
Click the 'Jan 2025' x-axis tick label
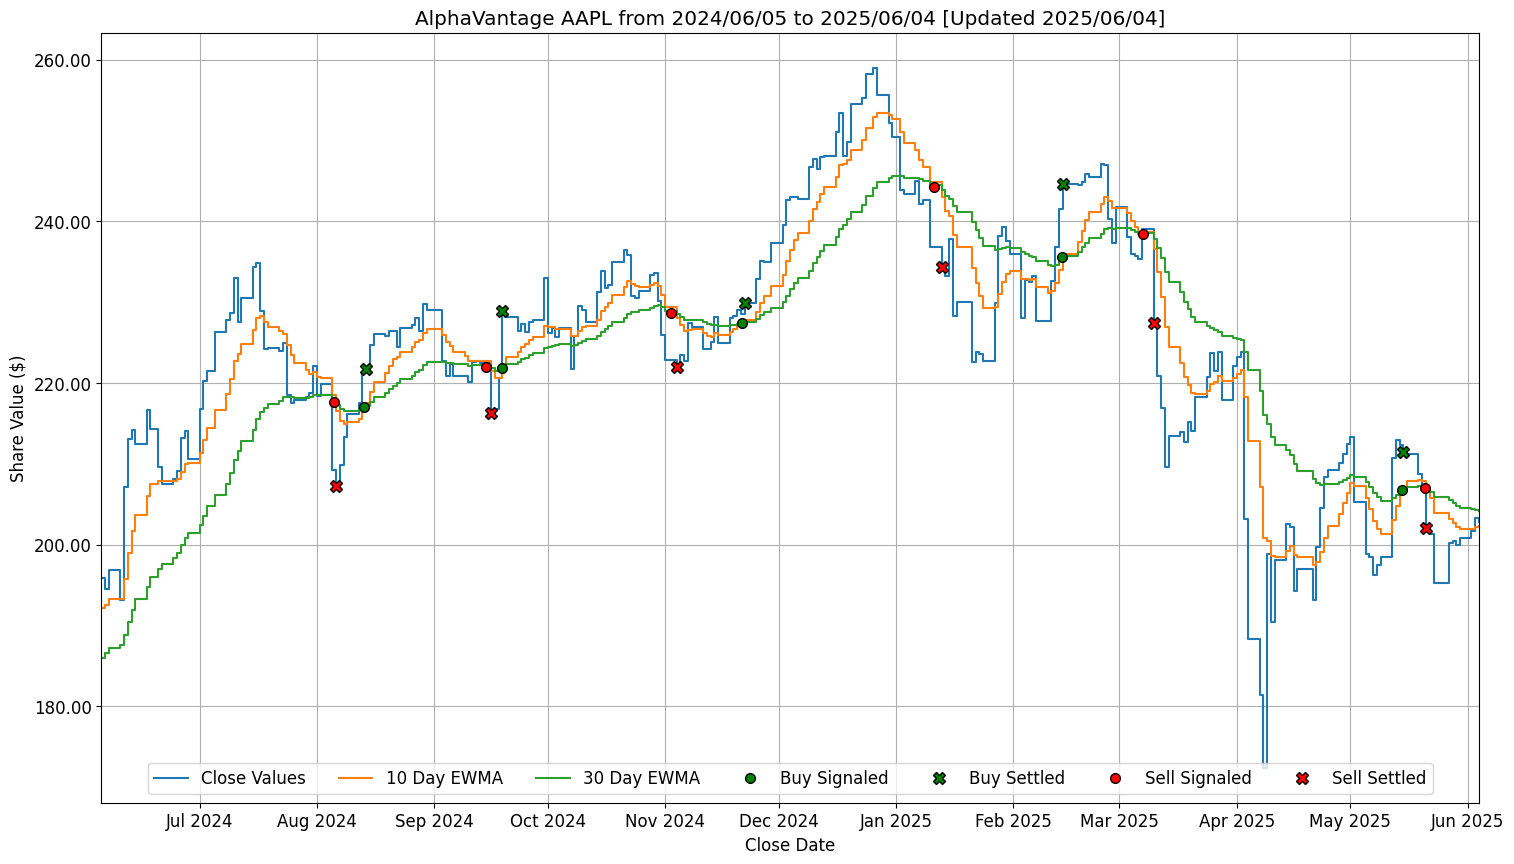click(896, 821)
